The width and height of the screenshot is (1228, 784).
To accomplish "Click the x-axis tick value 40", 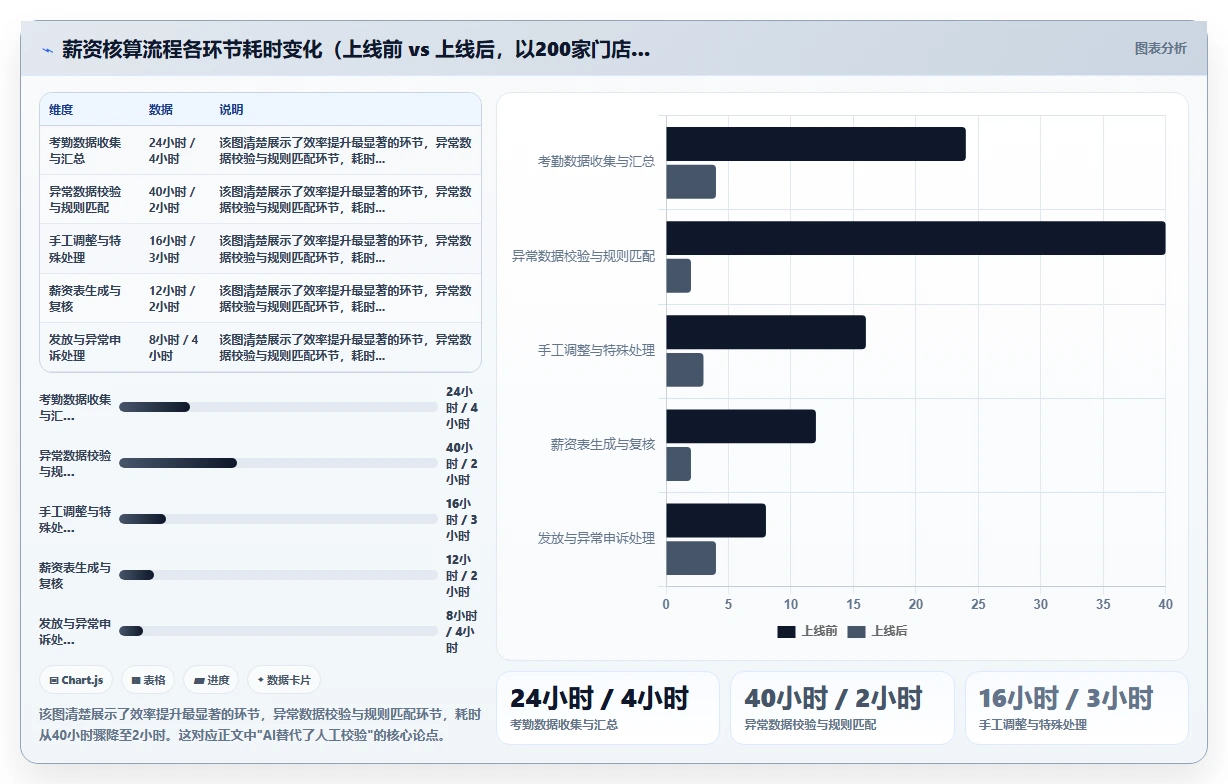I will 1165,604.
